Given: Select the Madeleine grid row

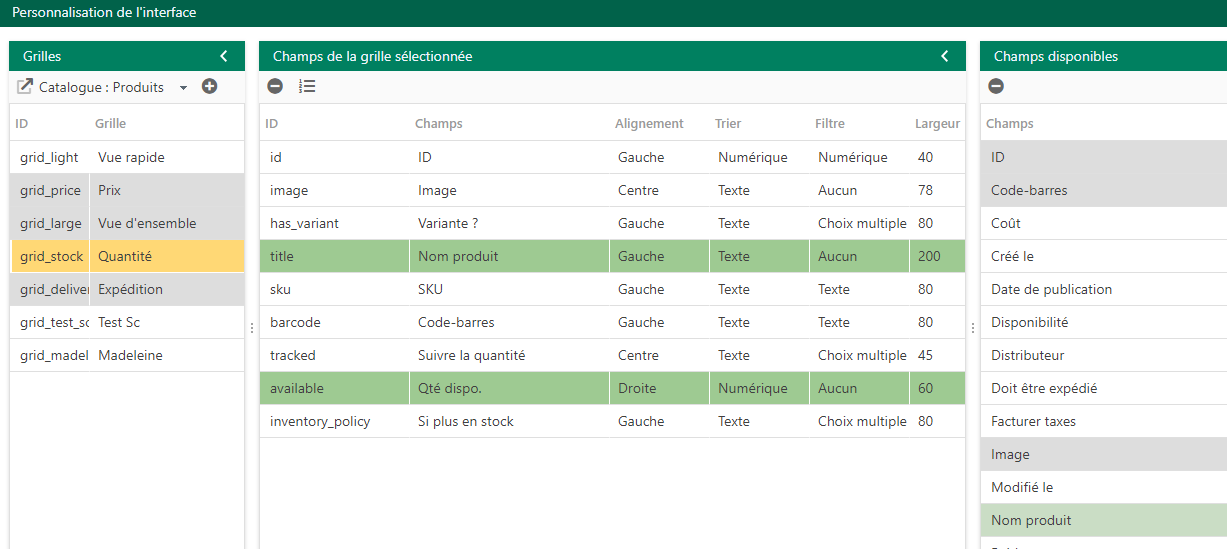Looking at the screenshot, I should [x=127, y=355].
